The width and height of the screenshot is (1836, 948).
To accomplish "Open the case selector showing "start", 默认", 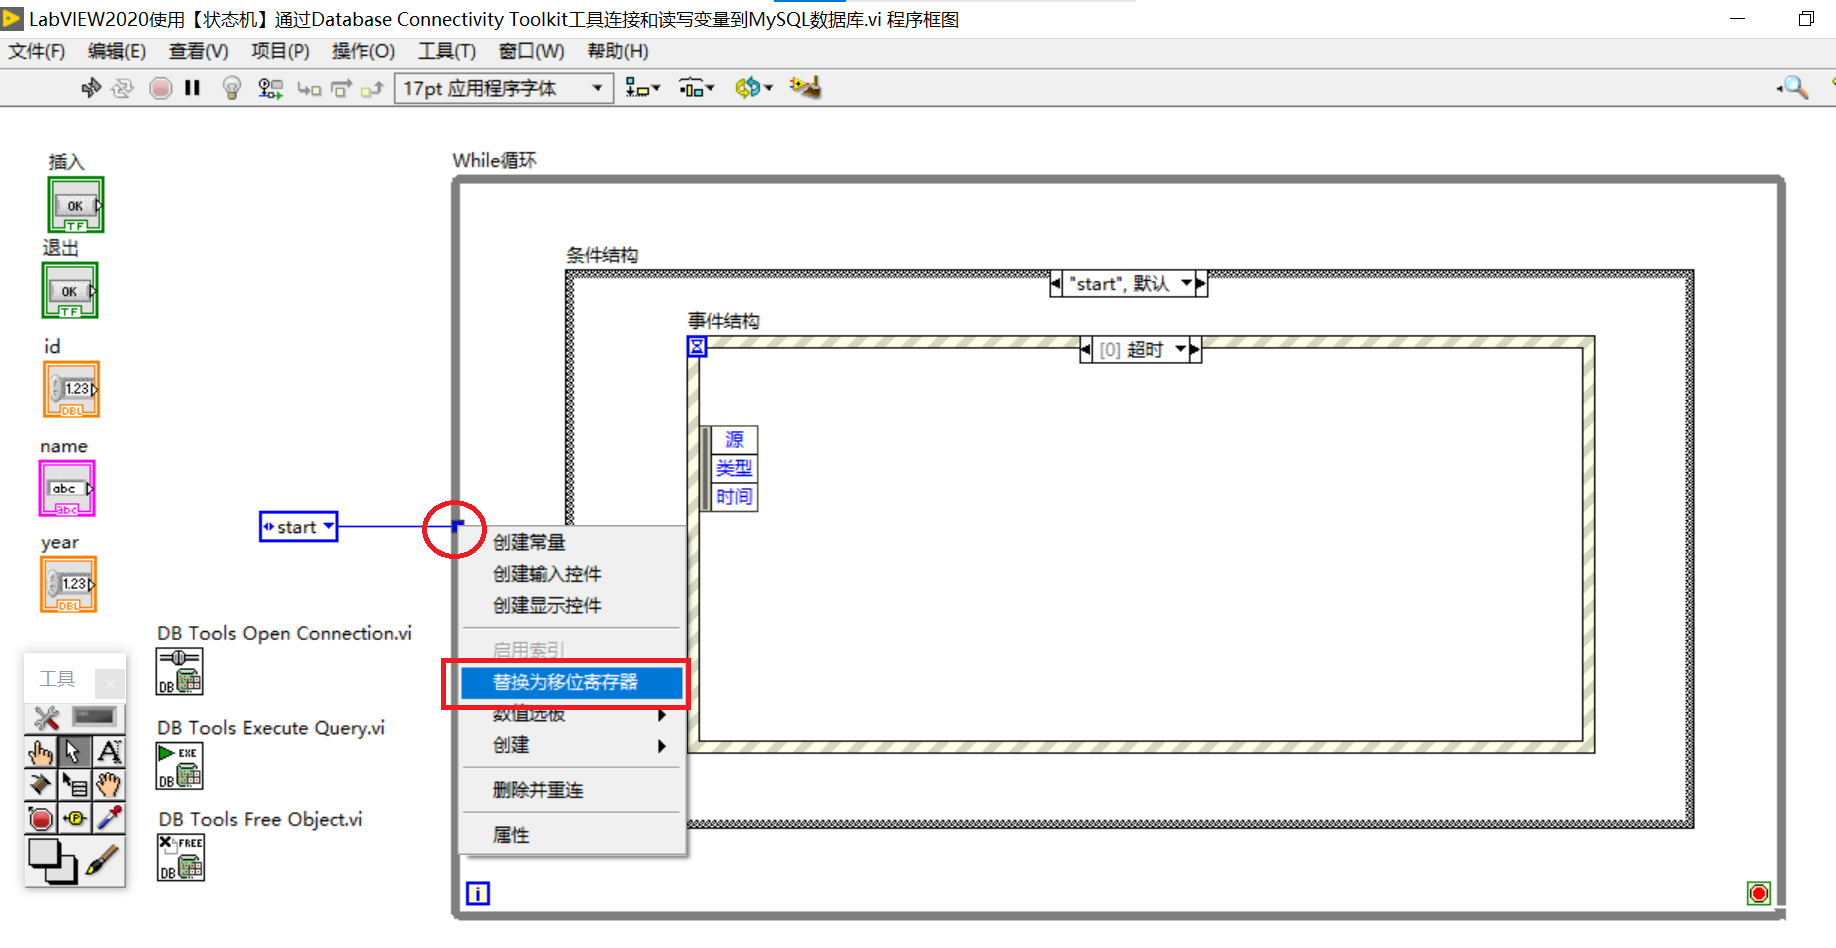I will pos(1128,283).
